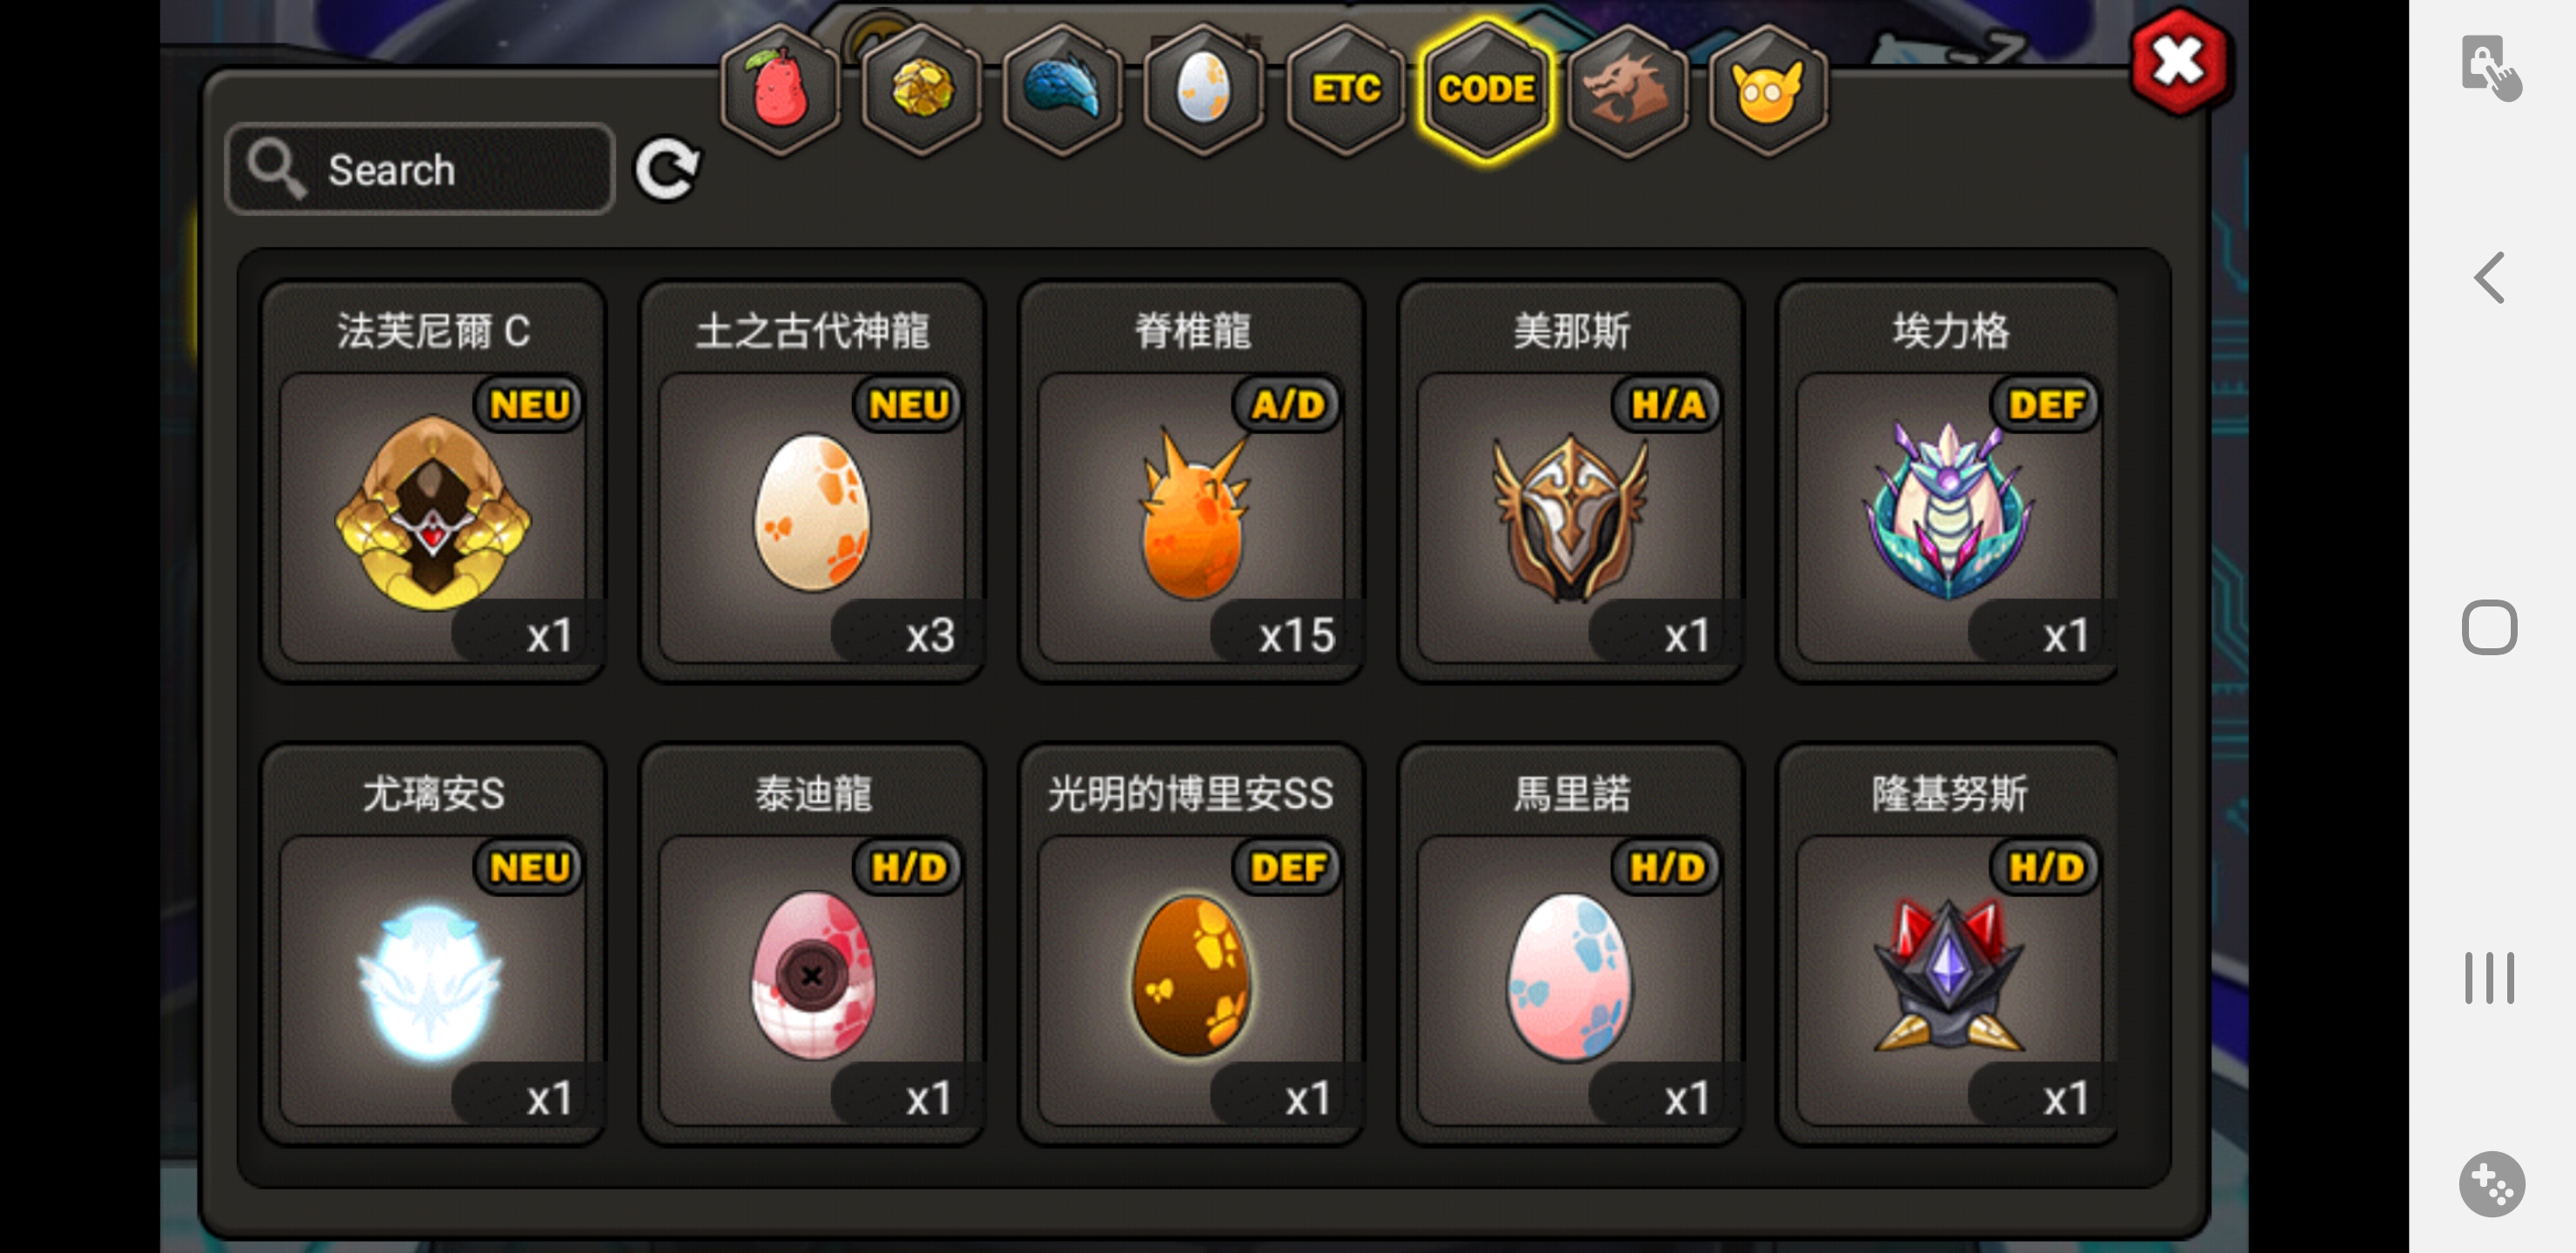2576x1253 pixels.
Task: Open the brown dragon head category
Action: point(1628,89)
